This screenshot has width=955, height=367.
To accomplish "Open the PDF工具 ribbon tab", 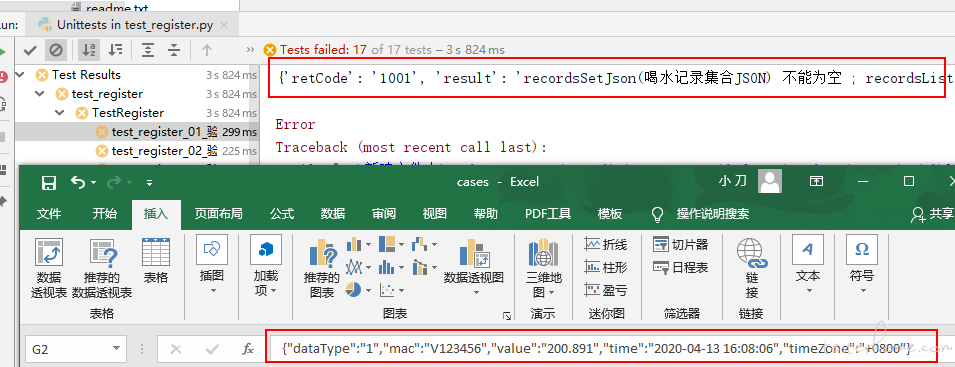I will [548, 214].
